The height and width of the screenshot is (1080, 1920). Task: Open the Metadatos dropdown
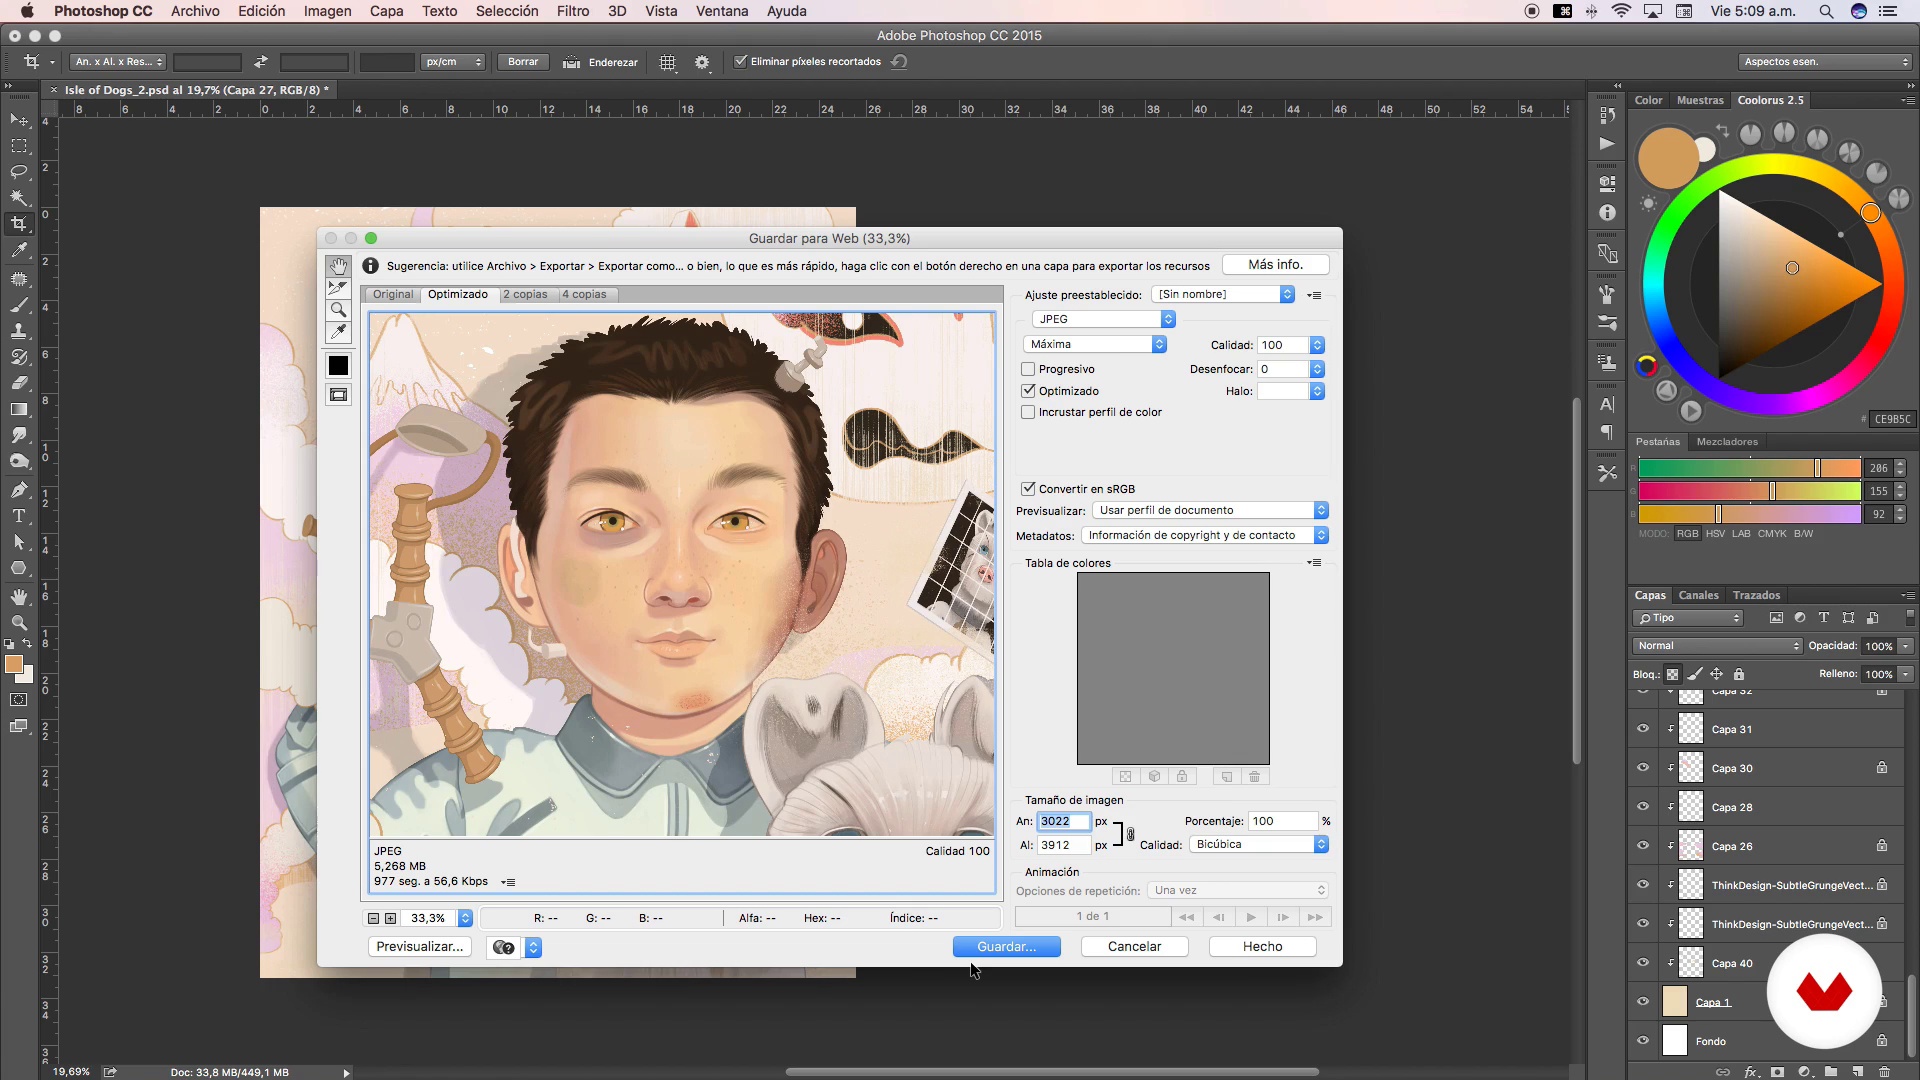click(x=1205, y=535)
